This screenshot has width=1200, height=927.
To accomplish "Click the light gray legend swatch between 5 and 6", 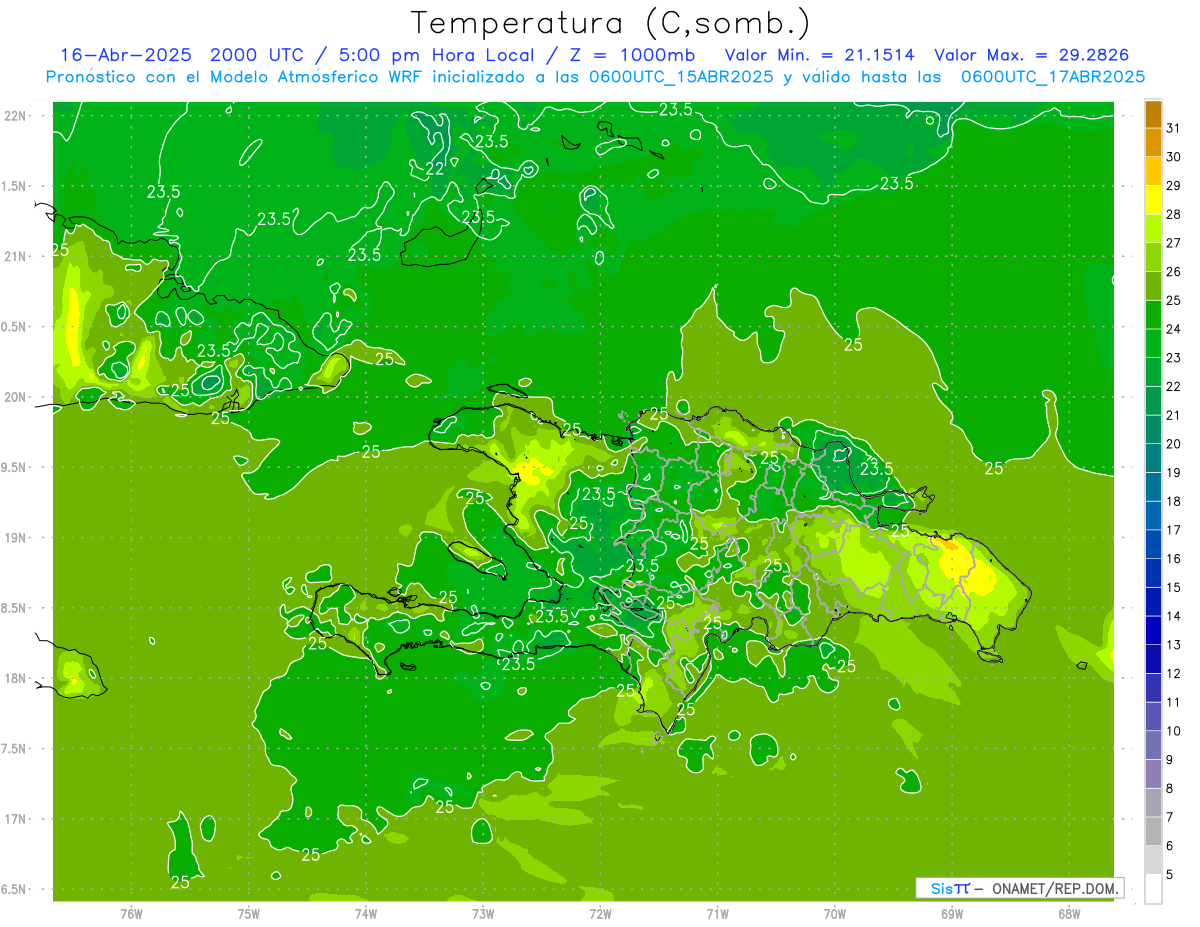I will click(1153, 860).
